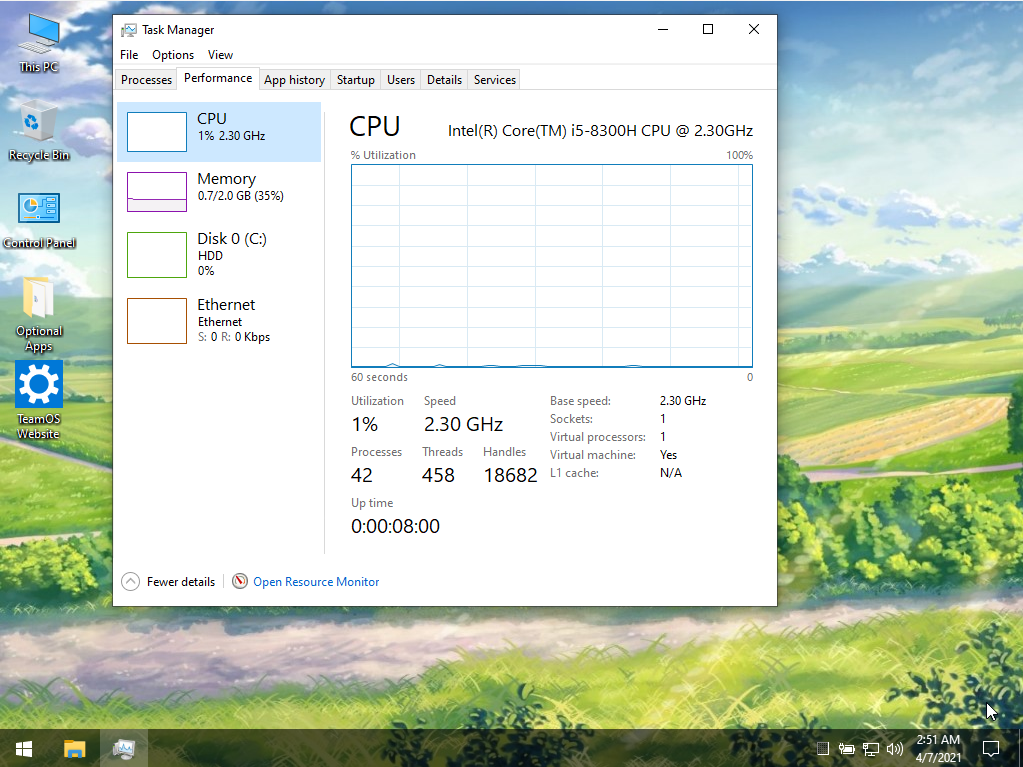The image size is (1023, 767).
Task: Select the Disk 0 (C:) entry label
Action: pos(232,239)
